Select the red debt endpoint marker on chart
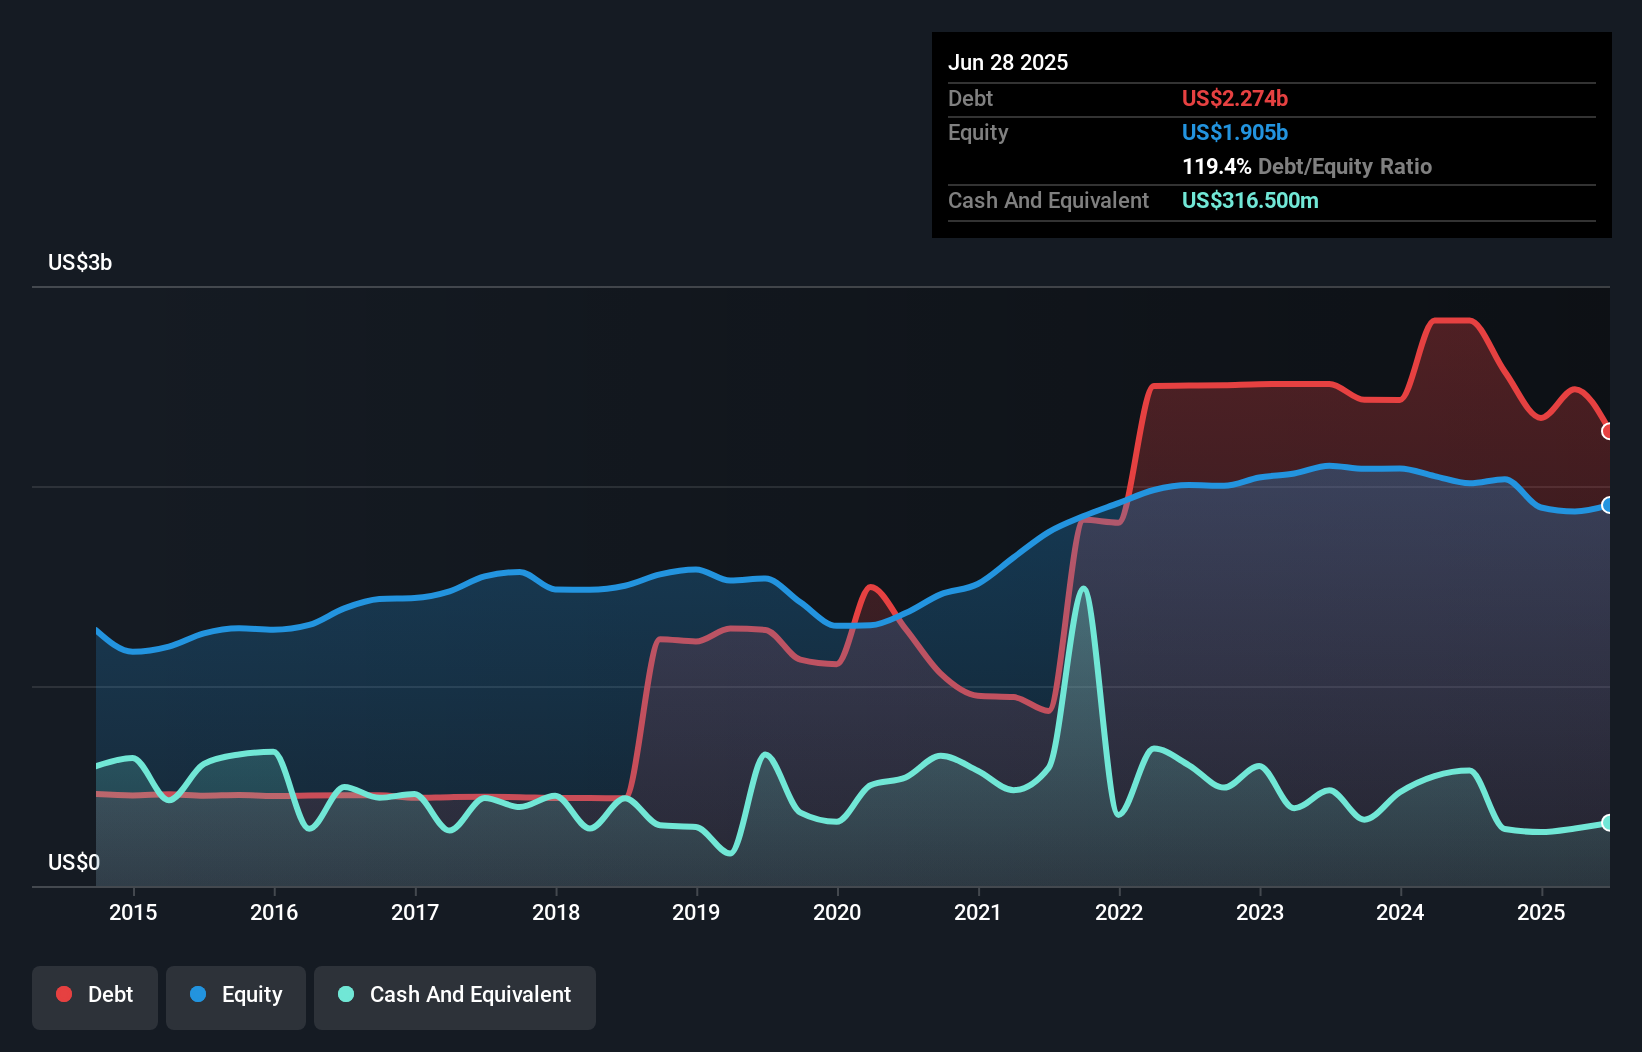This screenshot has height=1052, width=1642. tap(1608, 430)
